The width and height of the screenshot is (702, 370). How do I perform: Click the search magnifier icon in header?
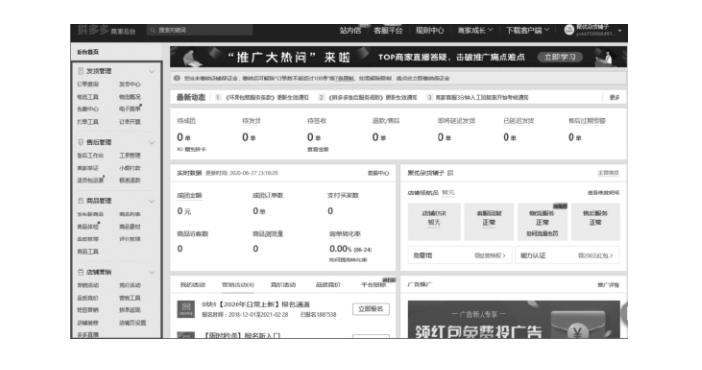pyautogui.click(x=152, y=30)
